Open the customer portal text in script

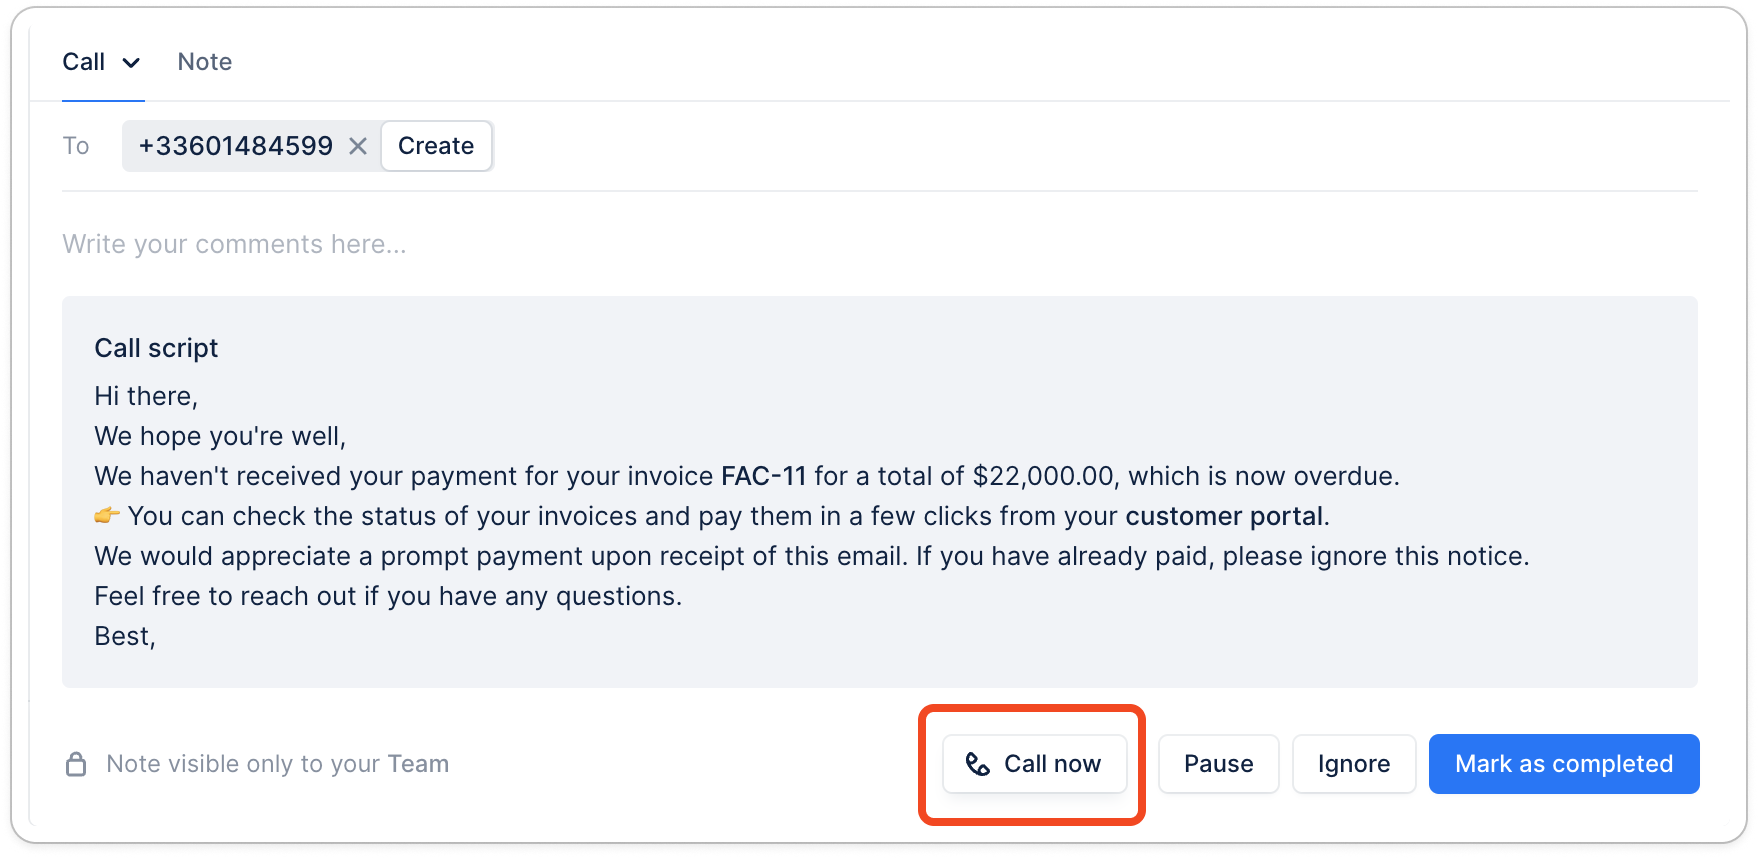1224,516
